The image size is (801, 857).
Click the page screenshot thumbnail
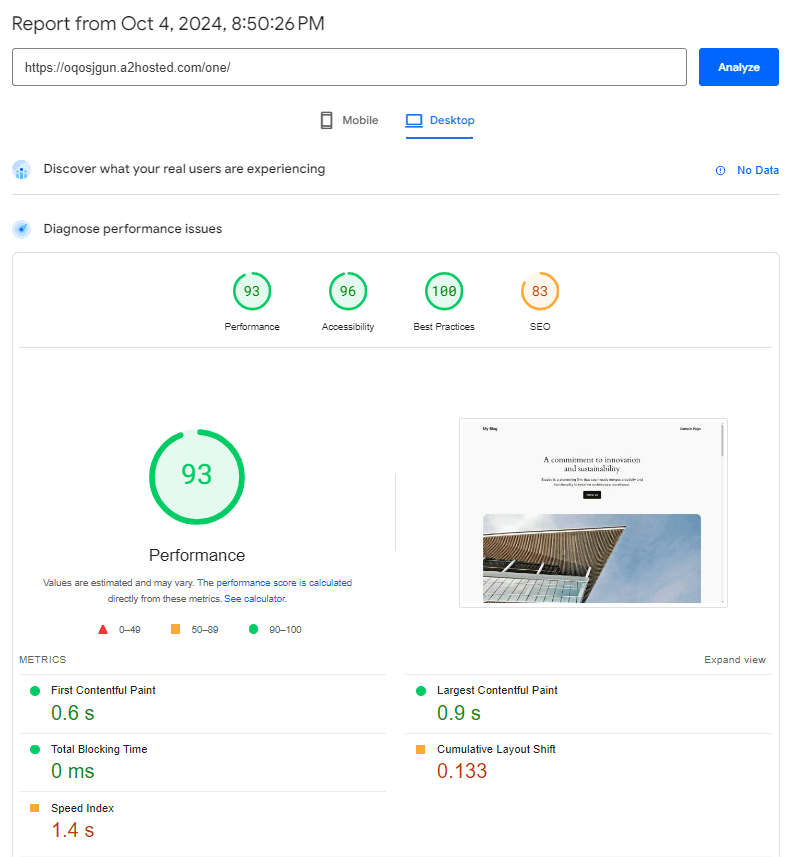tap(593, 513)
